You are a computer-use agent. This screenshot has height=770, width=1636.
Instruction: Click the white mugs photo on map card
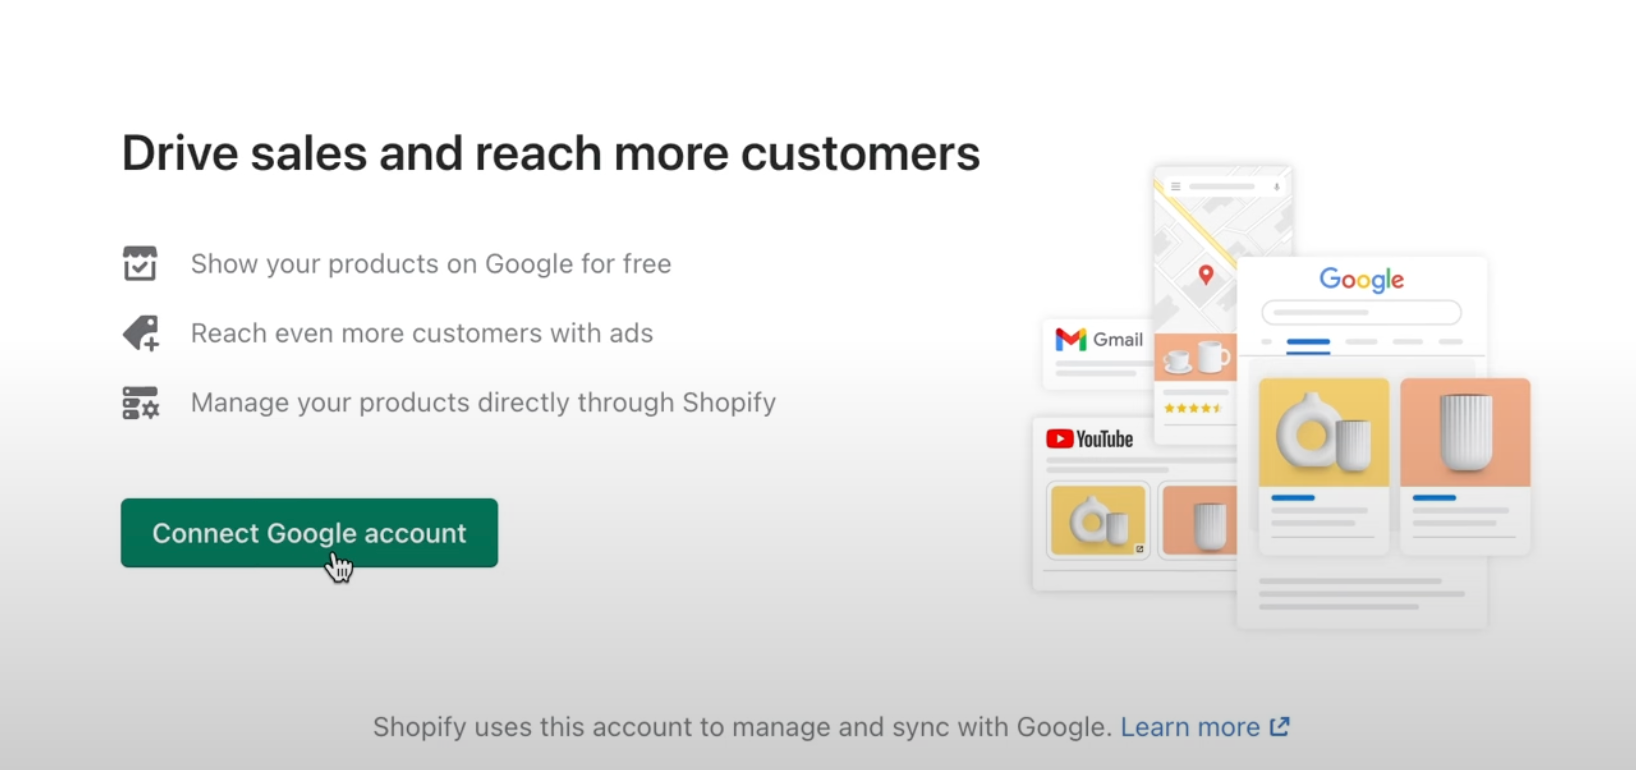[x=1196, y=357]
